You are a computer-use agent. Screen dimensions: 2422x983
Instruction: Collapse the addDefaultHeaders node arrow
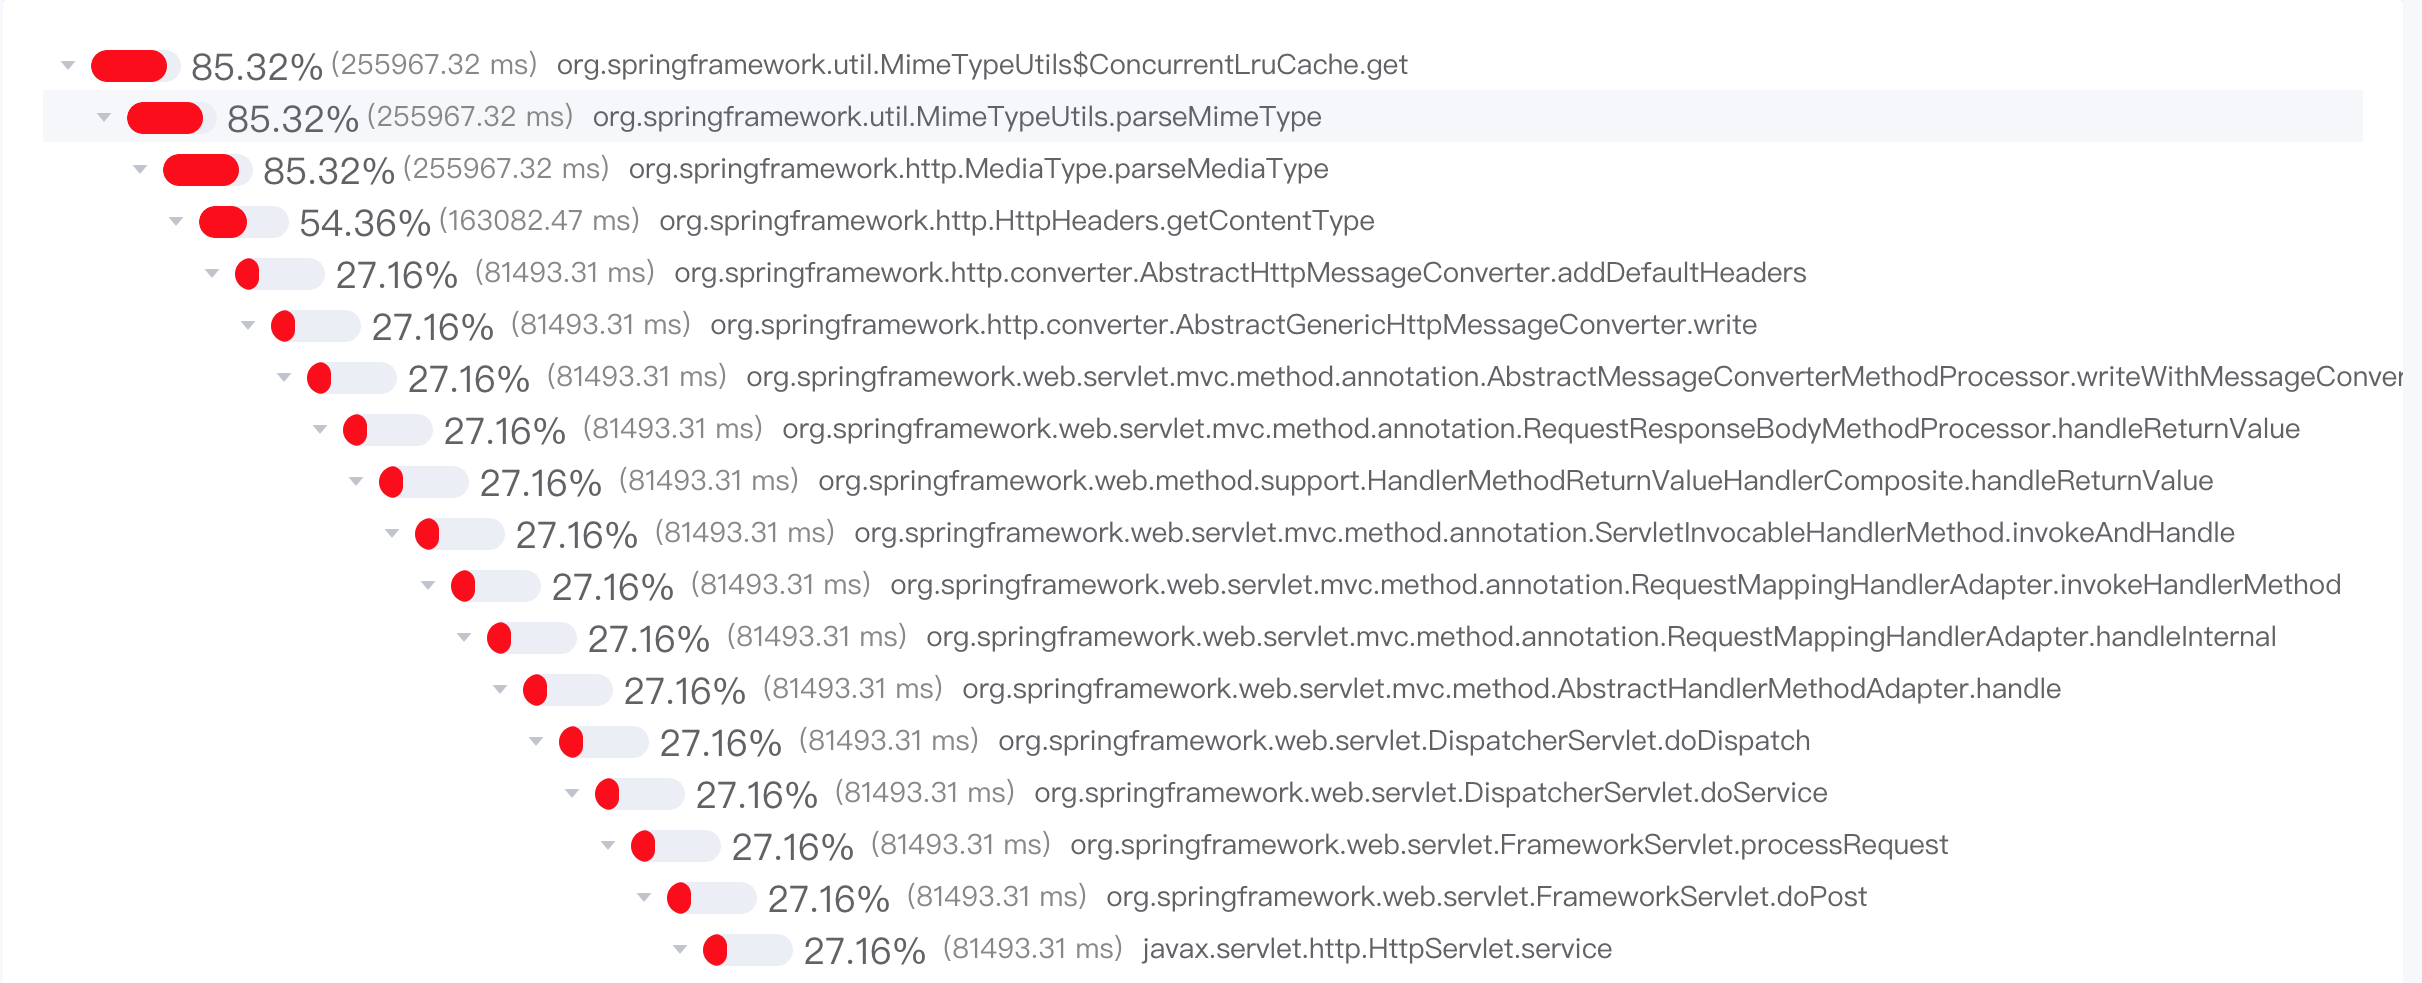[212, 274]
